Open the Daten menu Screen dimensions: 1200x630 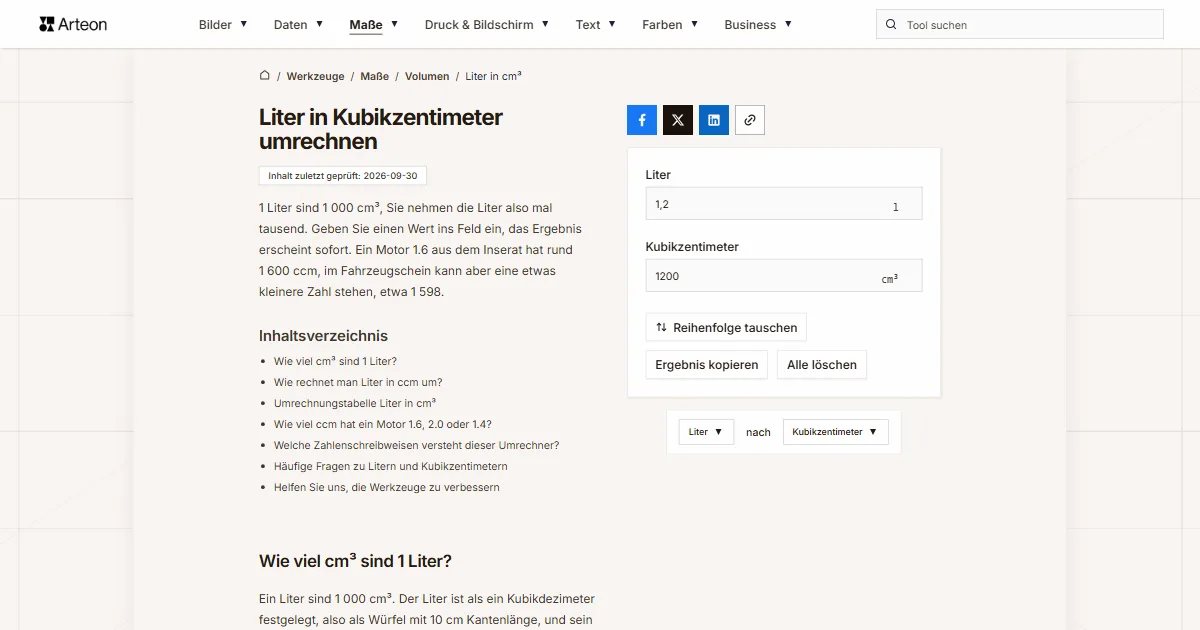tap(298, 25)
